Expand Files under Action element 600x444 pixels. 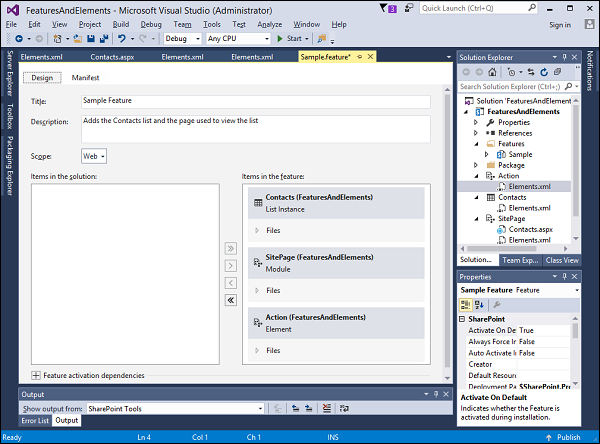coord(257,351)
